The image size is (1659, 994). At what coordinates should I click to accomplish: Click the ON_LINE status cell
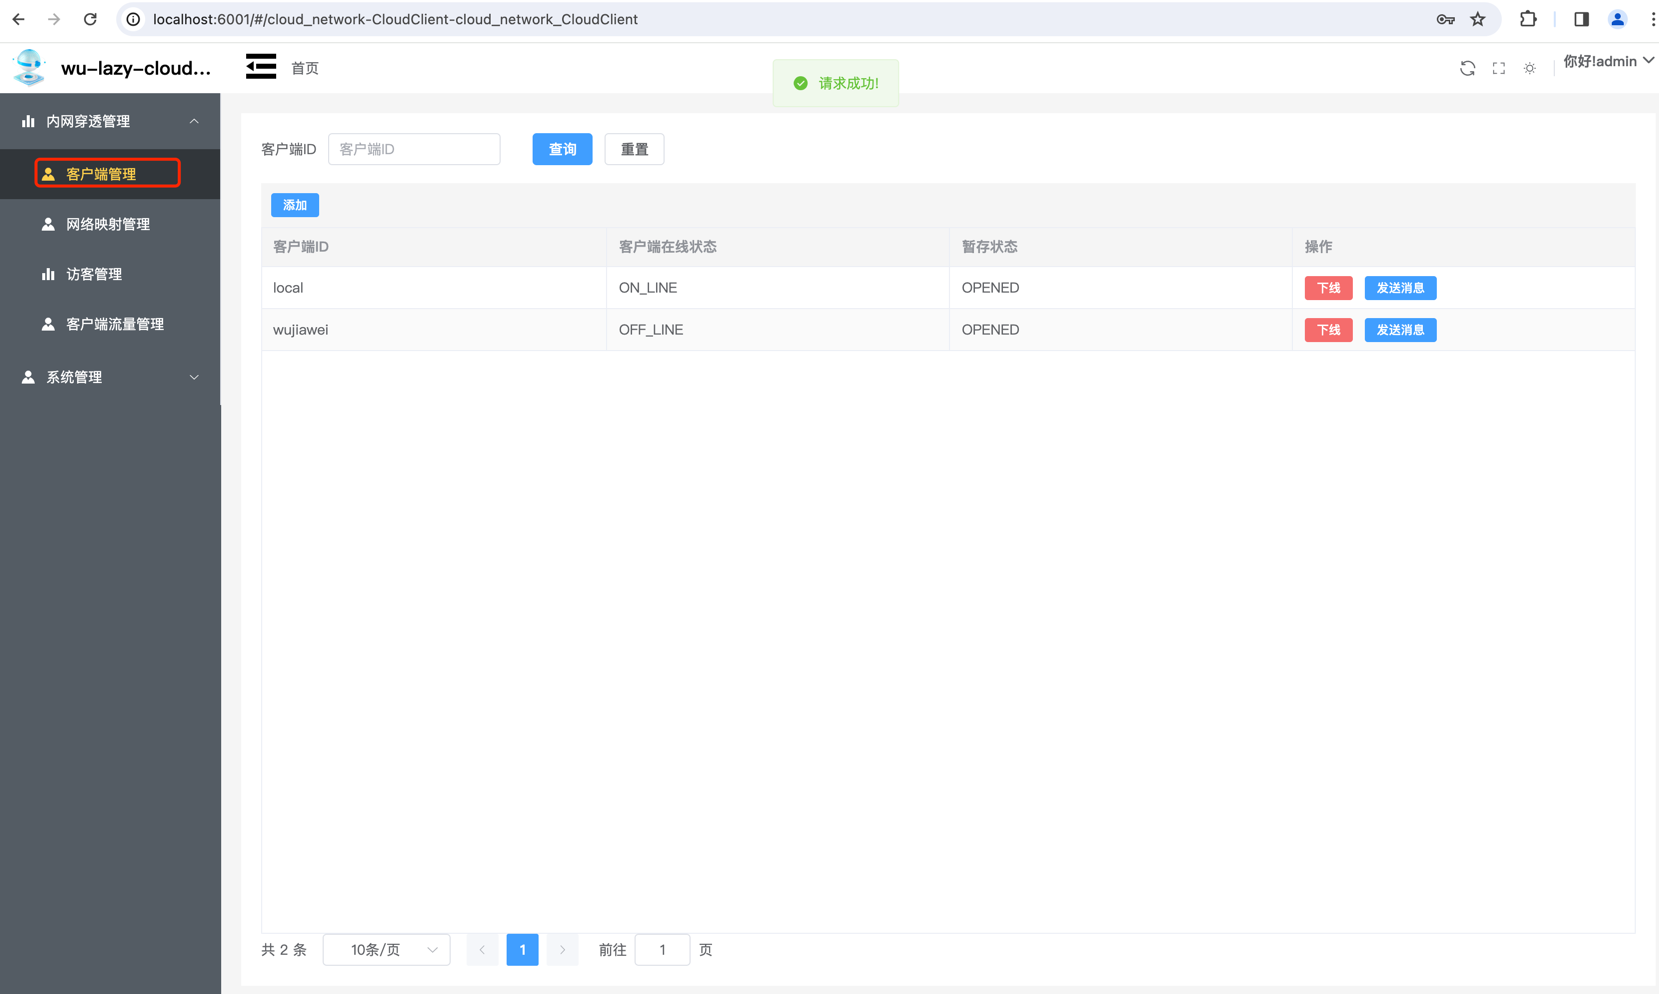[778, 288]
